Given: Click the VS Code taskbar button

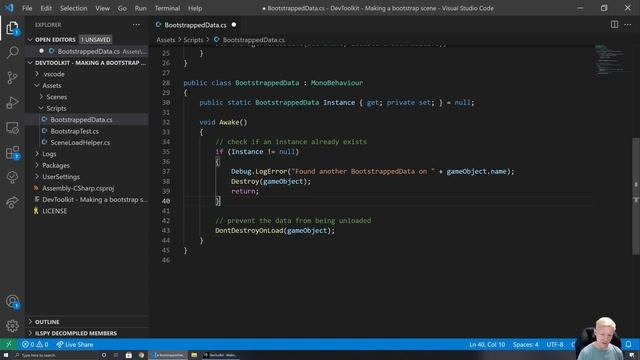Looking at the screenshot, I should [x=168, y=355].
